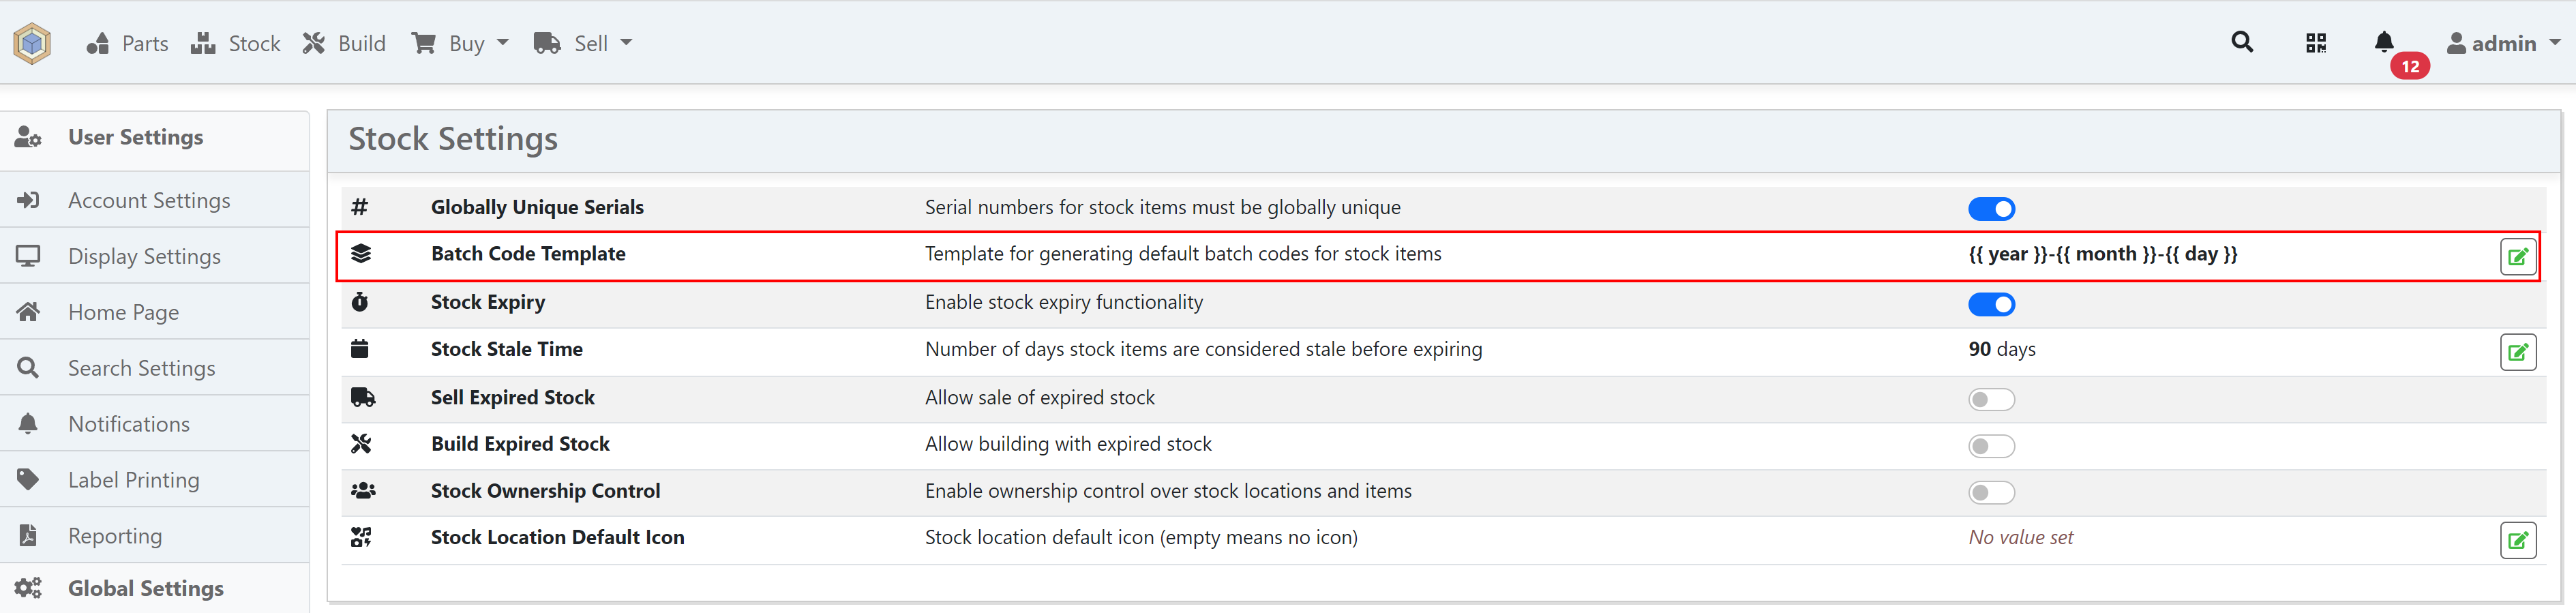Open Notifications in the settings sidebar
Screen dimensions: 2576x613
tap(129, 423)
